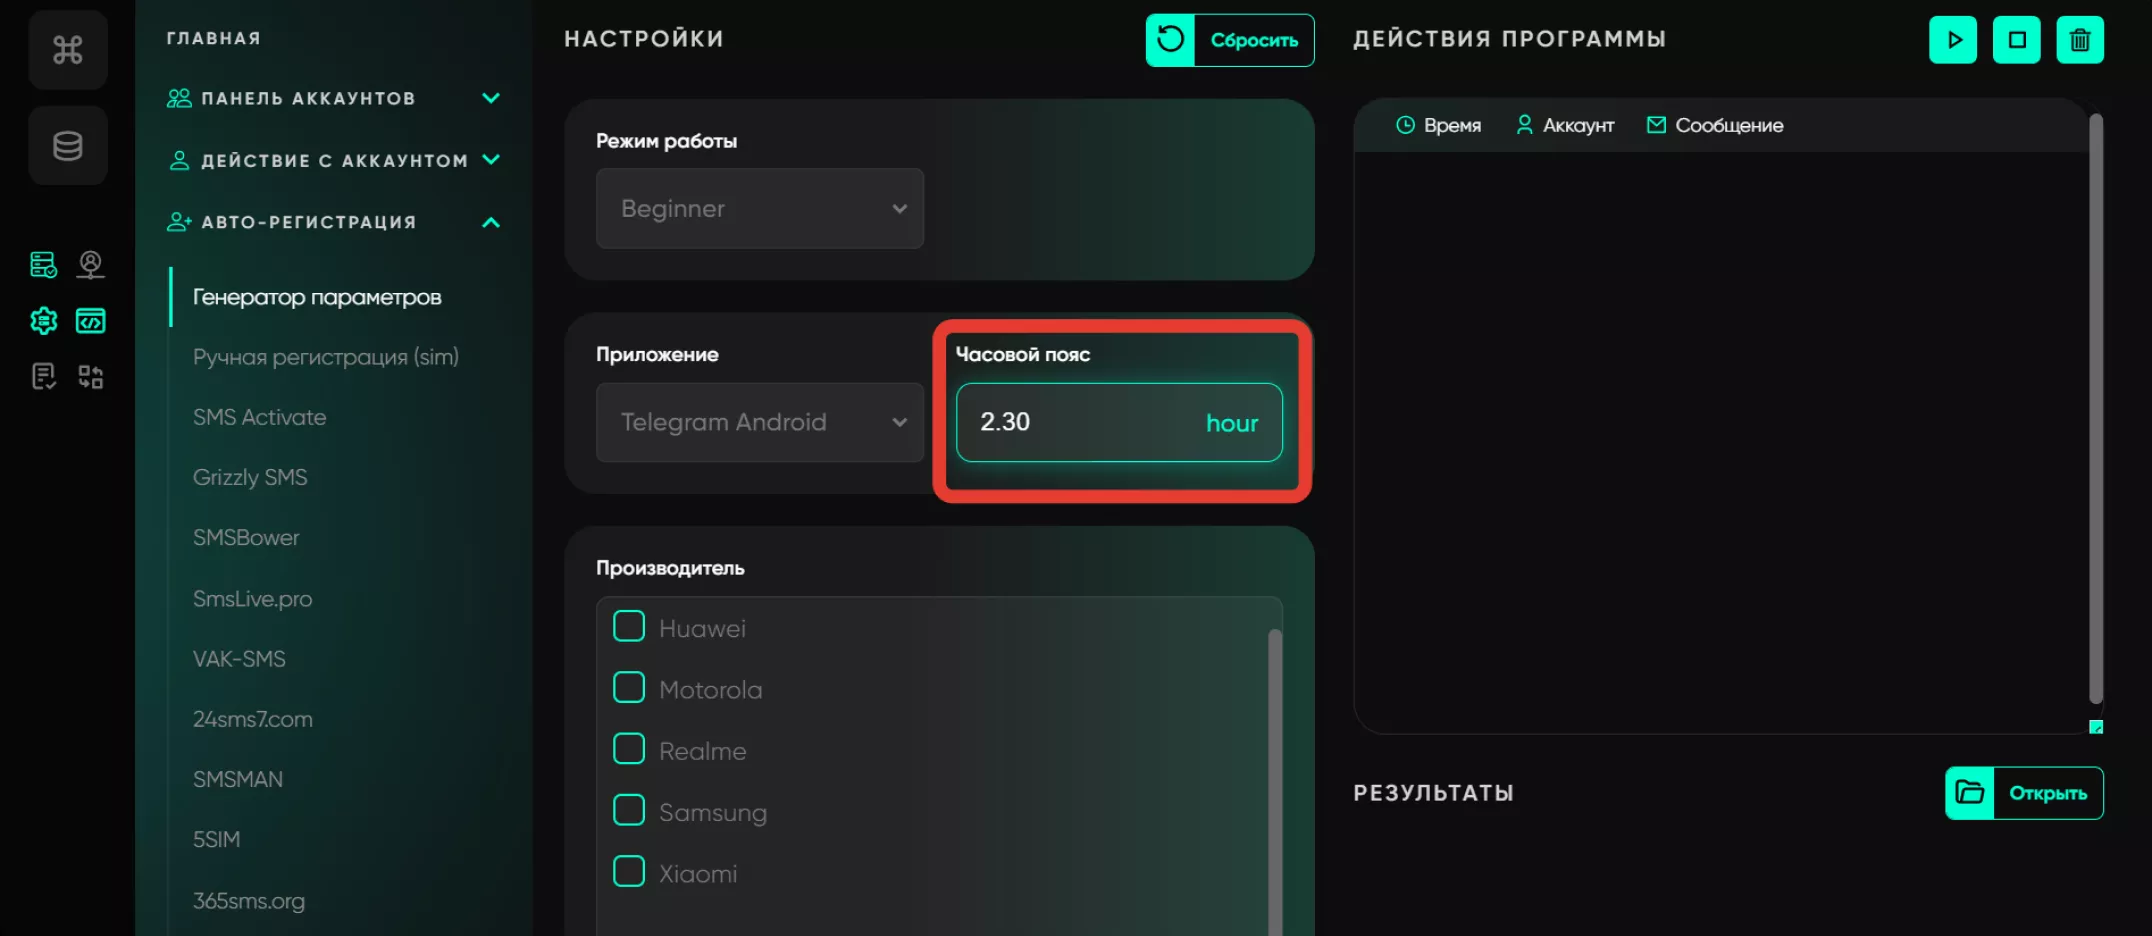This screenshot has width=2152, height=936.
Task: Click the code window icon in left rail
Action: (x=91, y=321)
